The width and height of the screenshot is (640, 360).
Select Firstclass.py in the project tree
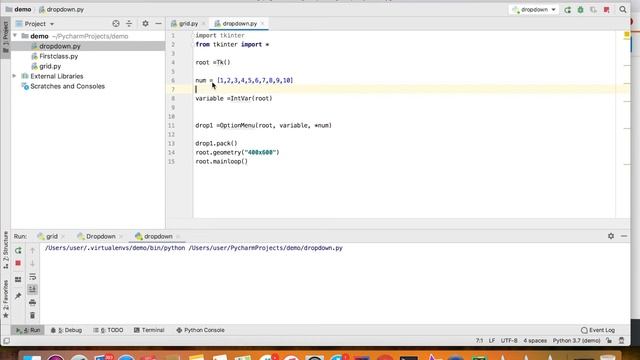point(58,56)
